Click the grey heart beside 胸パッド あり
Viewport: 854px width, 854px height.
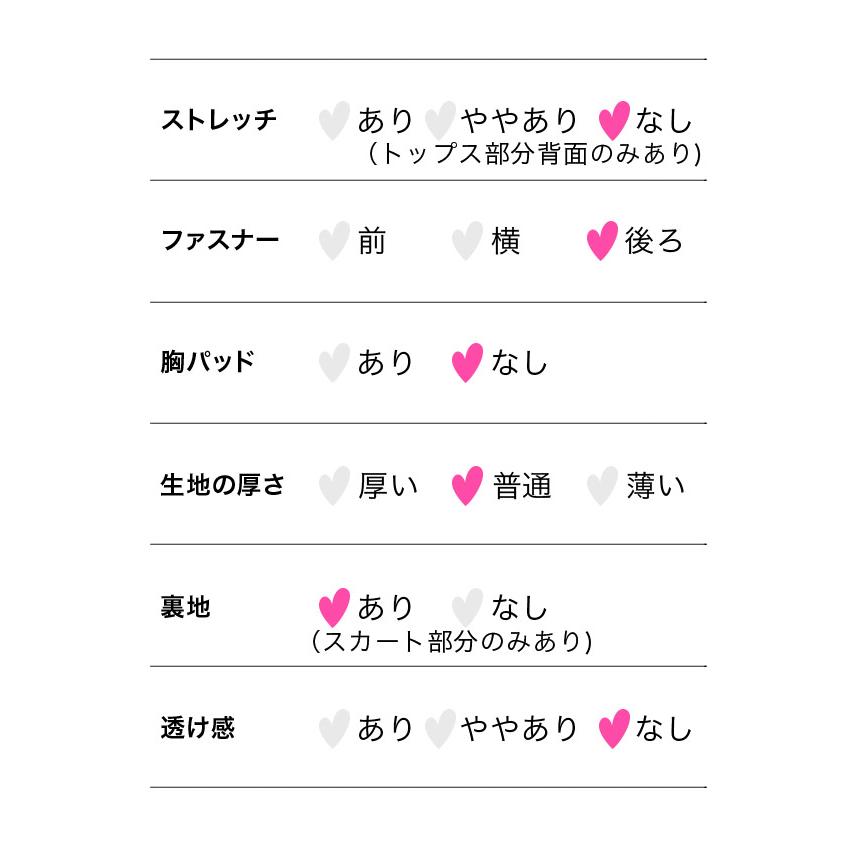tap(333, 363)
